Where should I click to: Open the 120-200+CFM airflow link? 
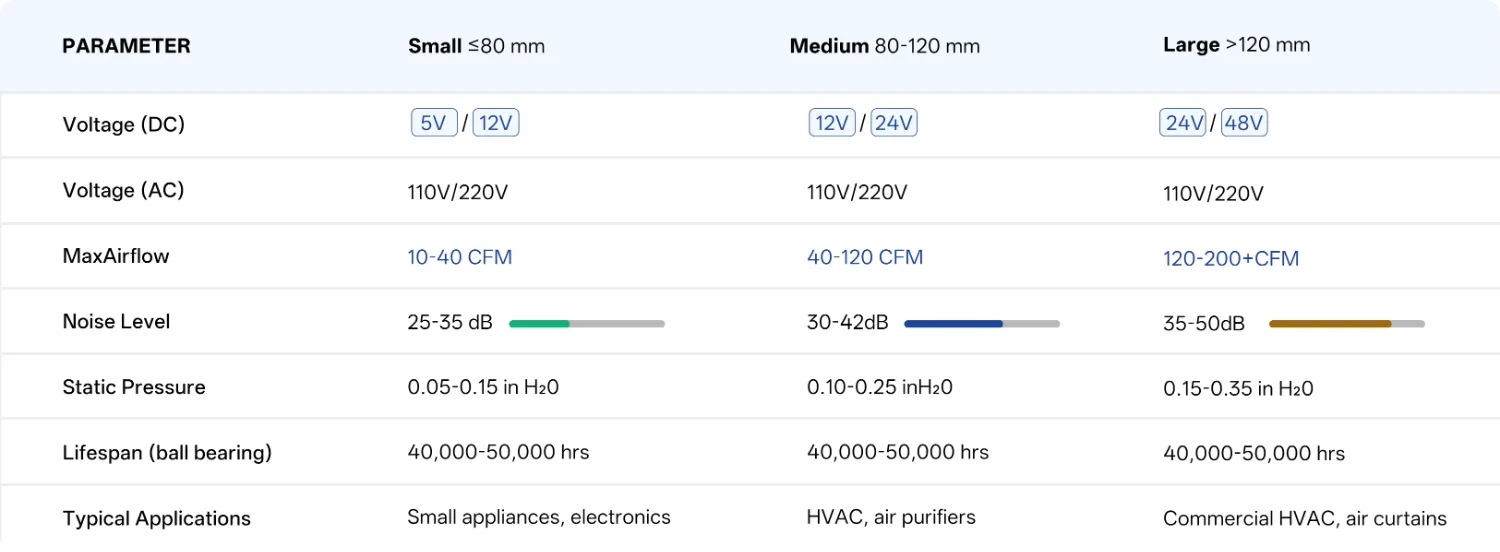(1231, 259)
